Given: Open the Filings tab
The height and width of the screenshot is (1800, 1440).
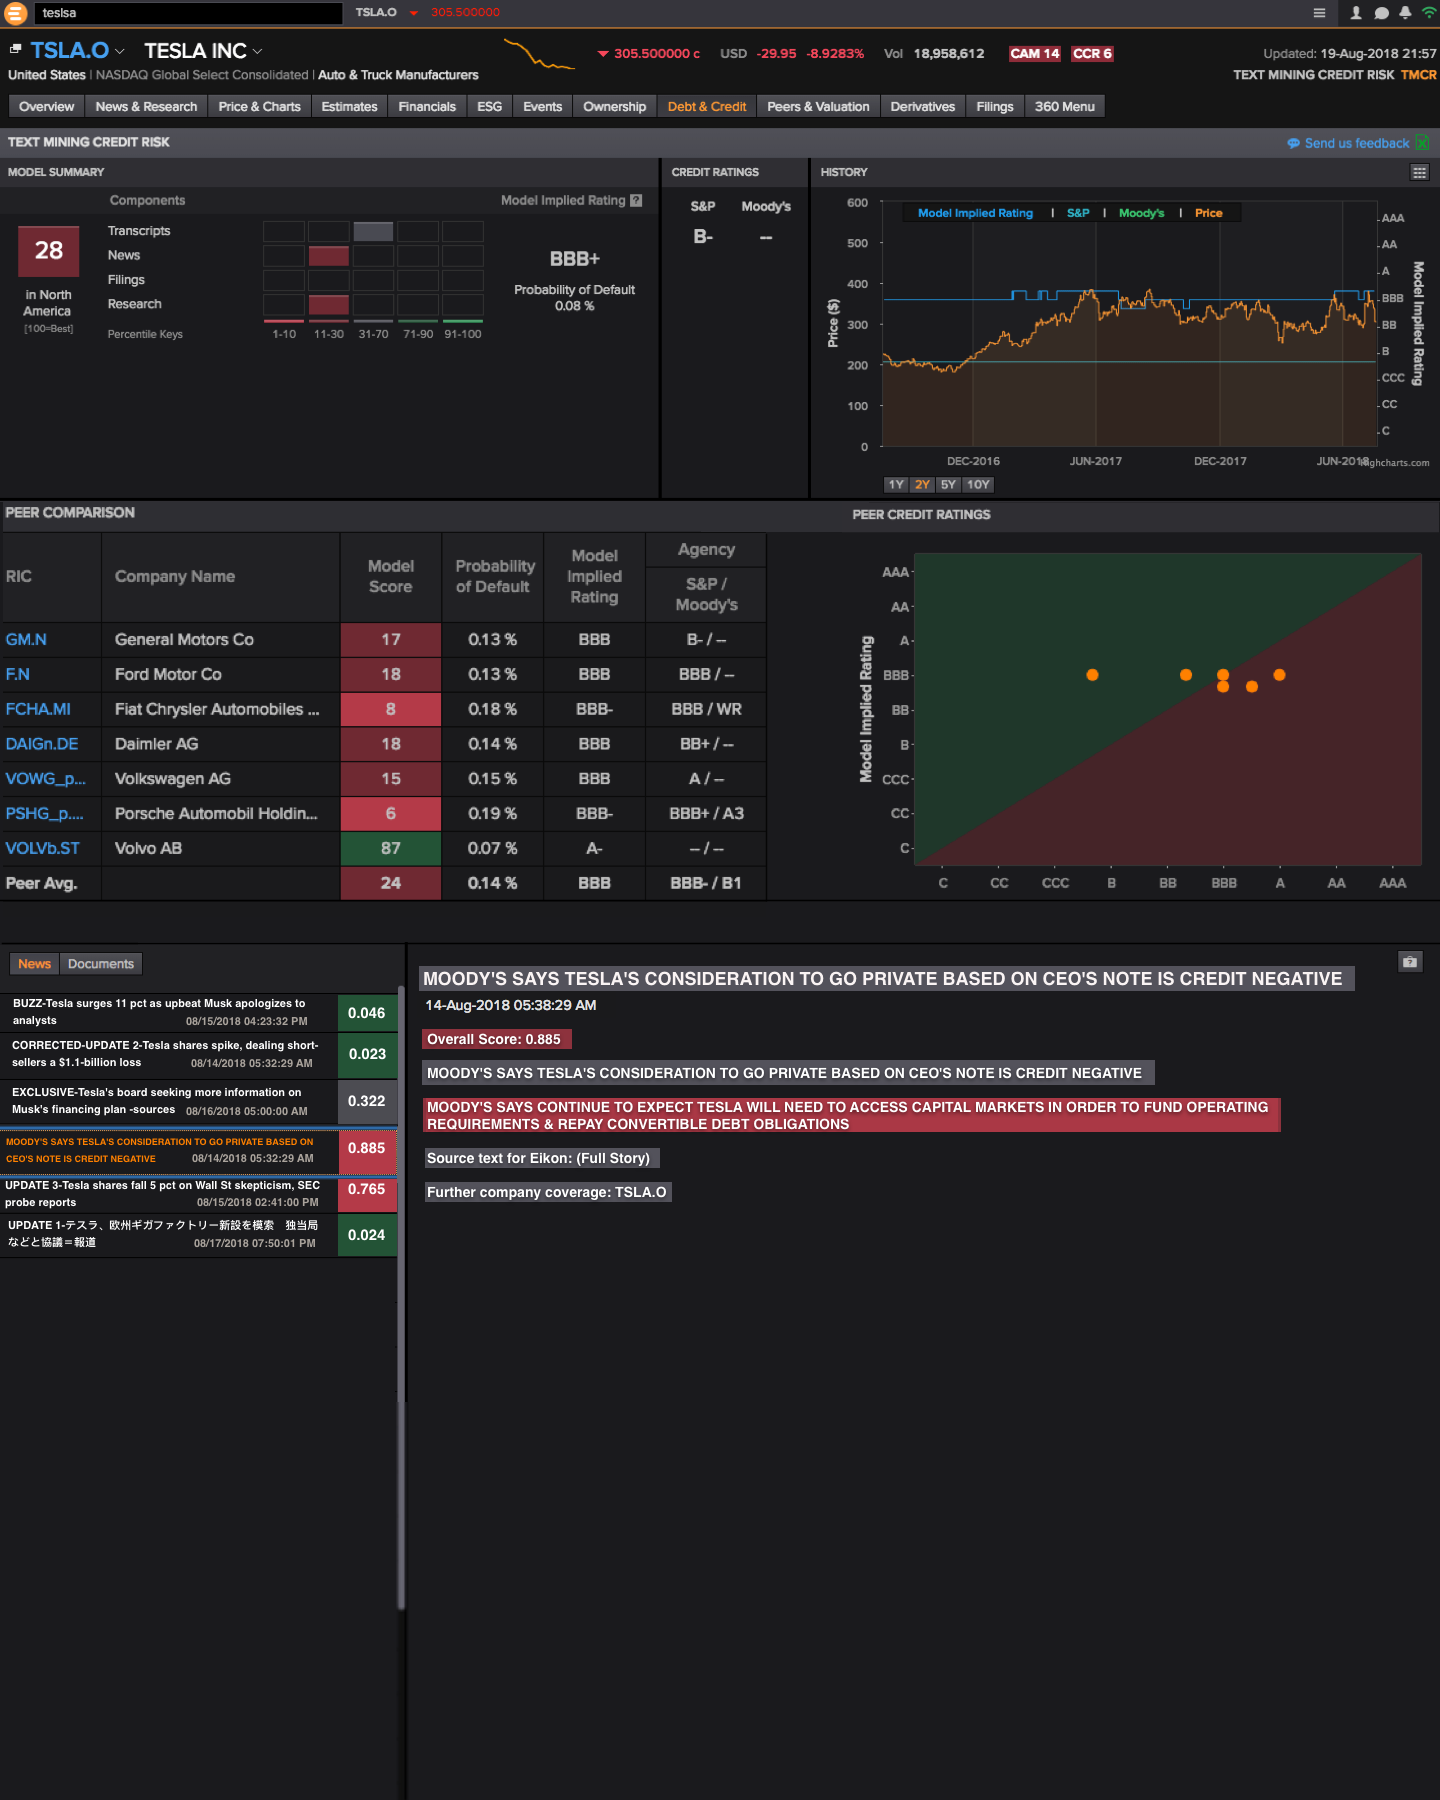Looking at the screenshot, I should (994, 107).
